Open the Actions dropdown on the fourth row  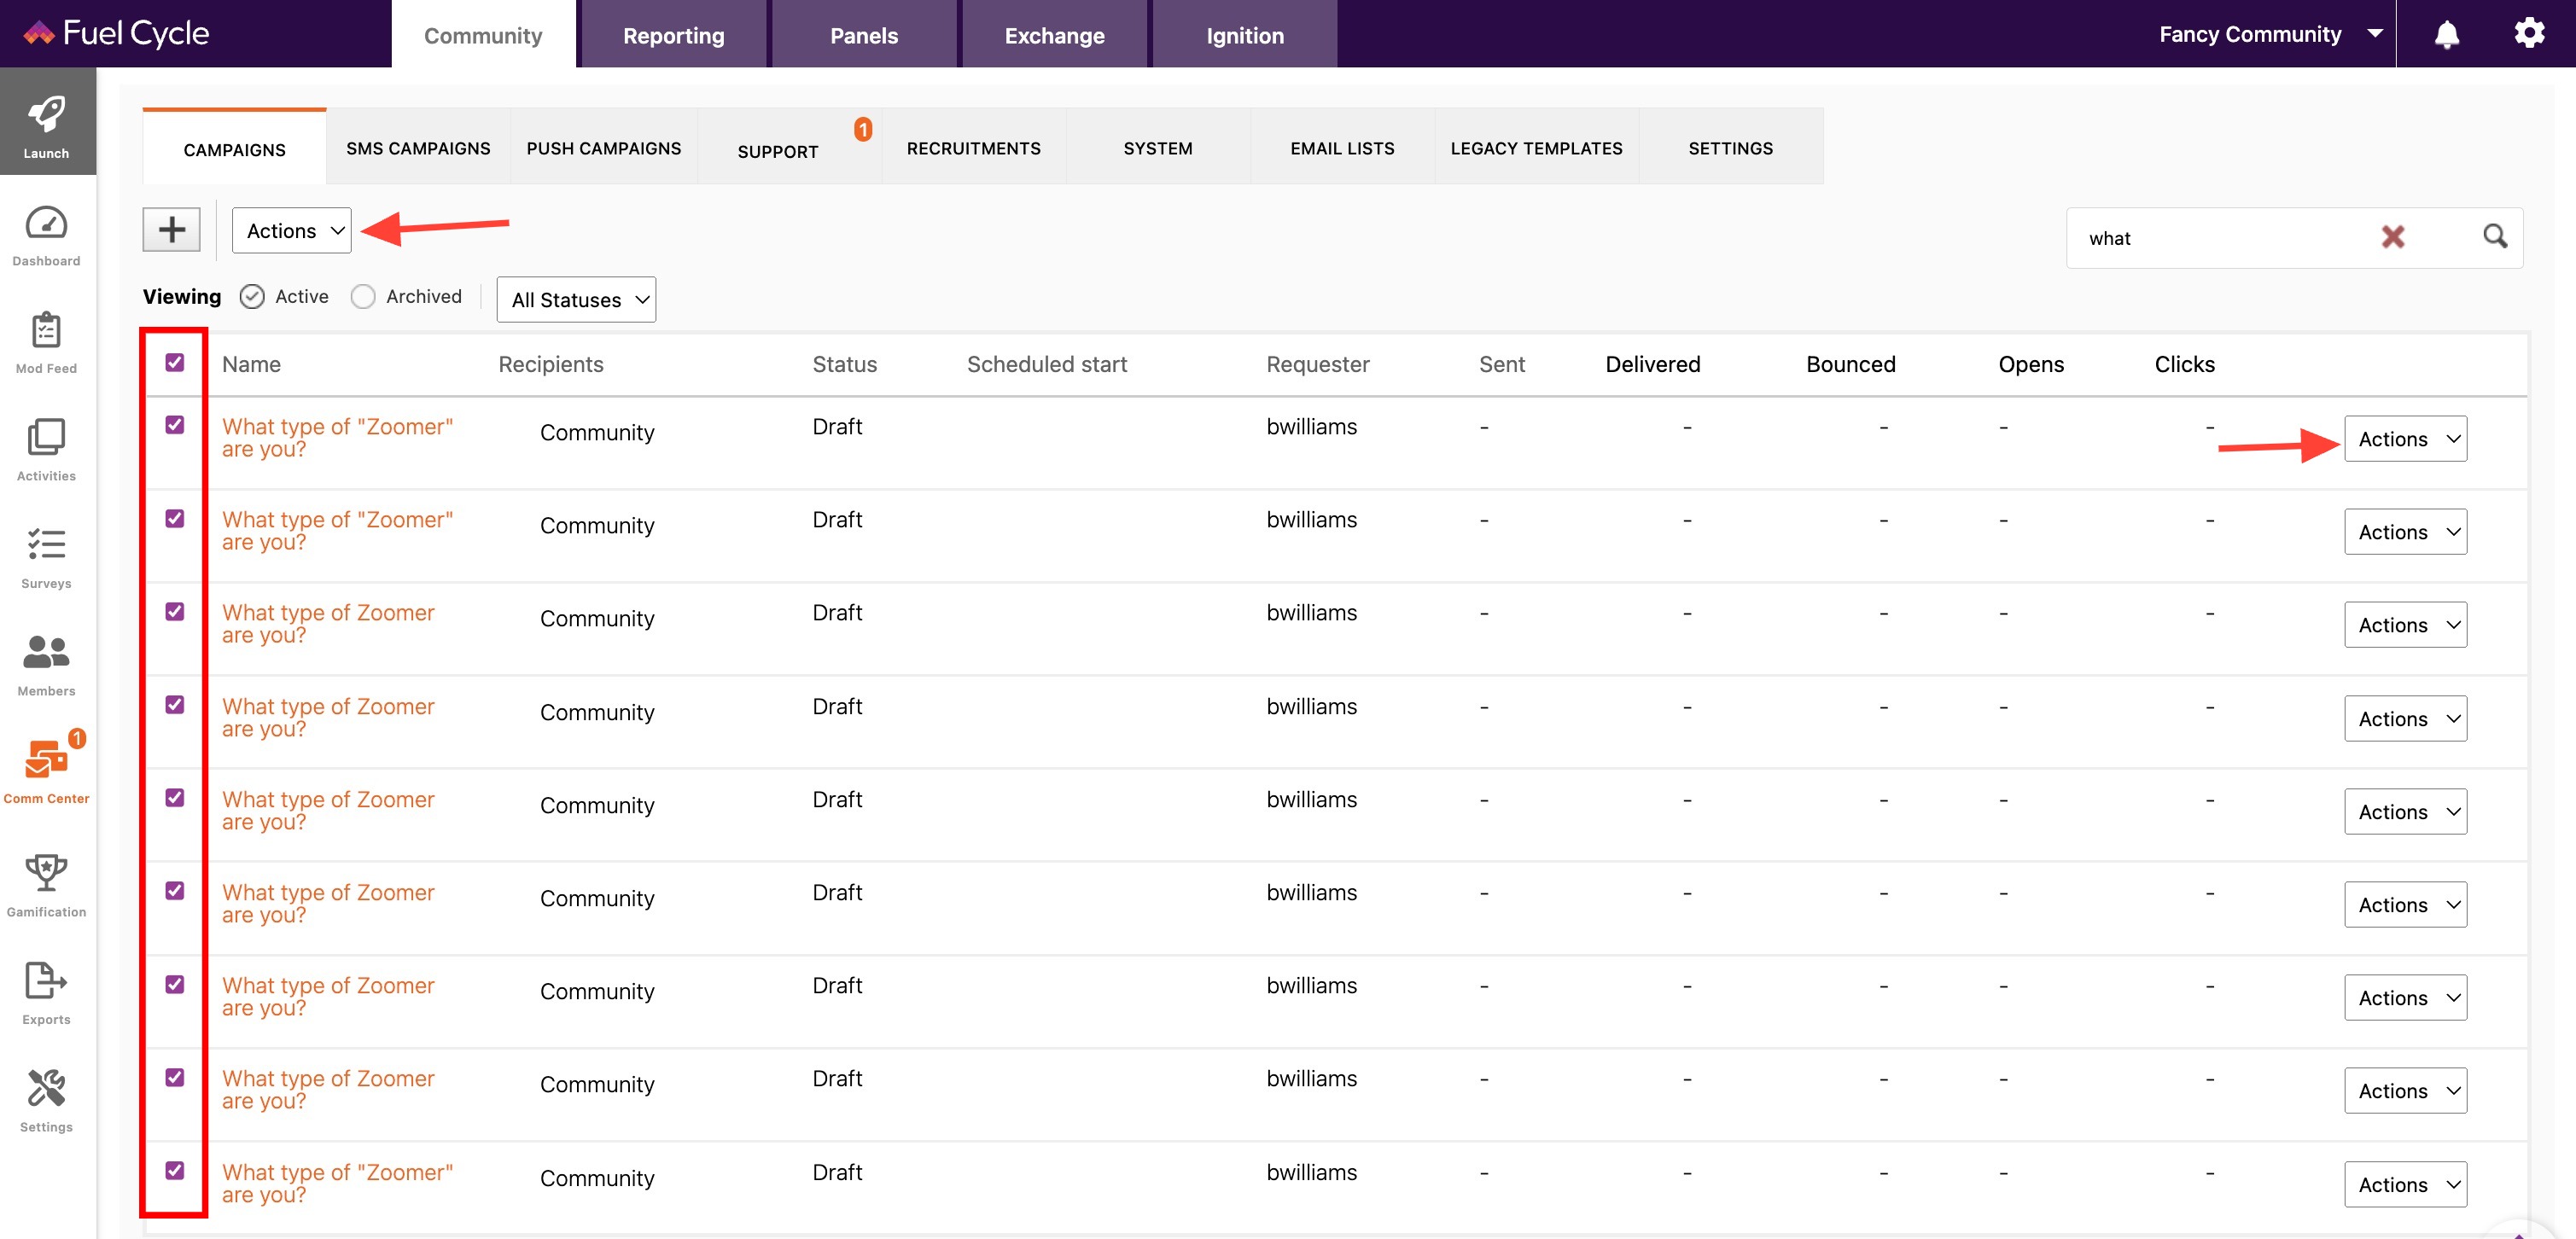point(2405,718)
